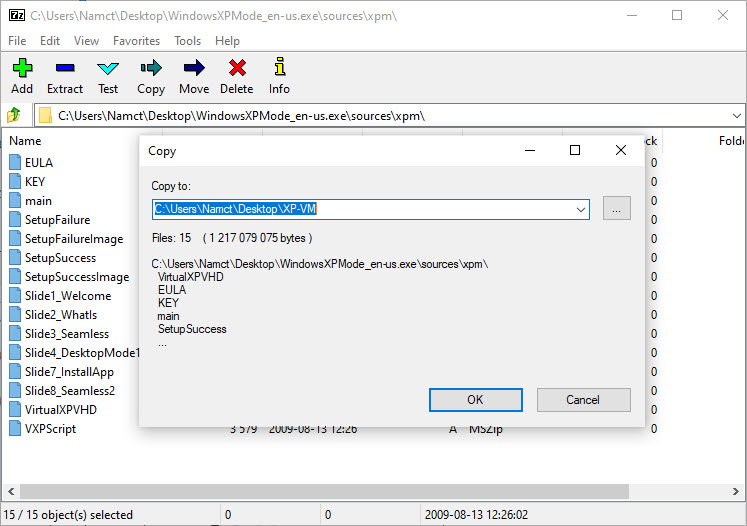Select the Slide4_DesktopMode1 file icon

pos(15,353)
